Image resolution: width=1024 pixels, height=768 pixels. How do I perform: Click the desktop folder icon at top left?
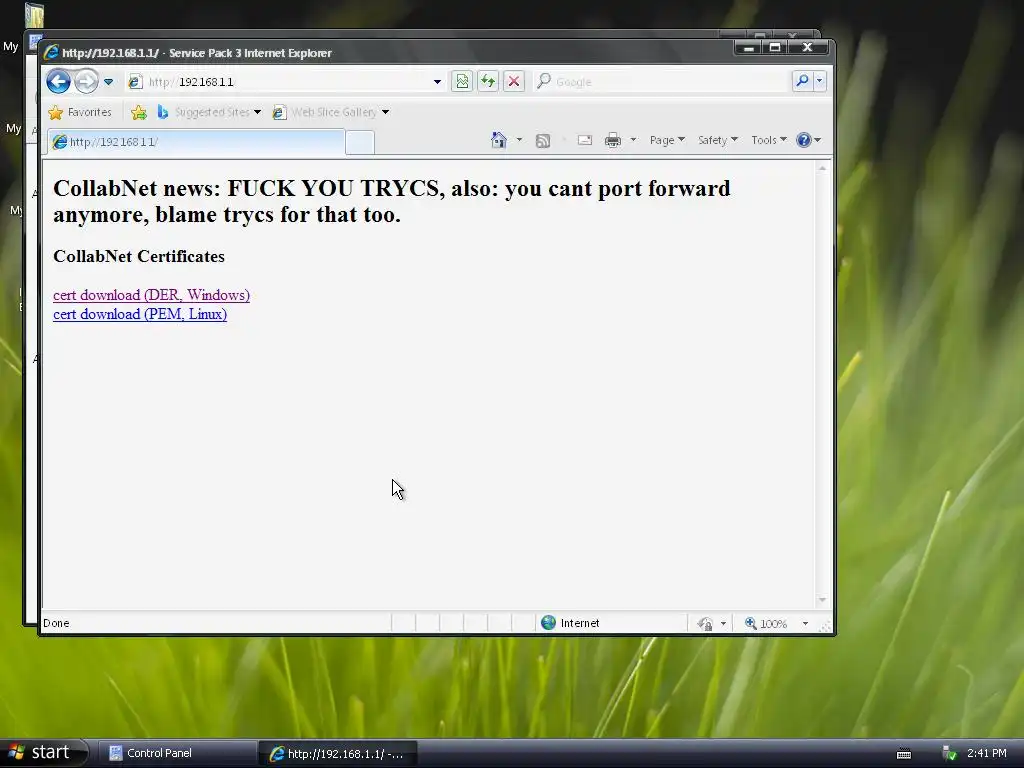(x=34, y=16)
